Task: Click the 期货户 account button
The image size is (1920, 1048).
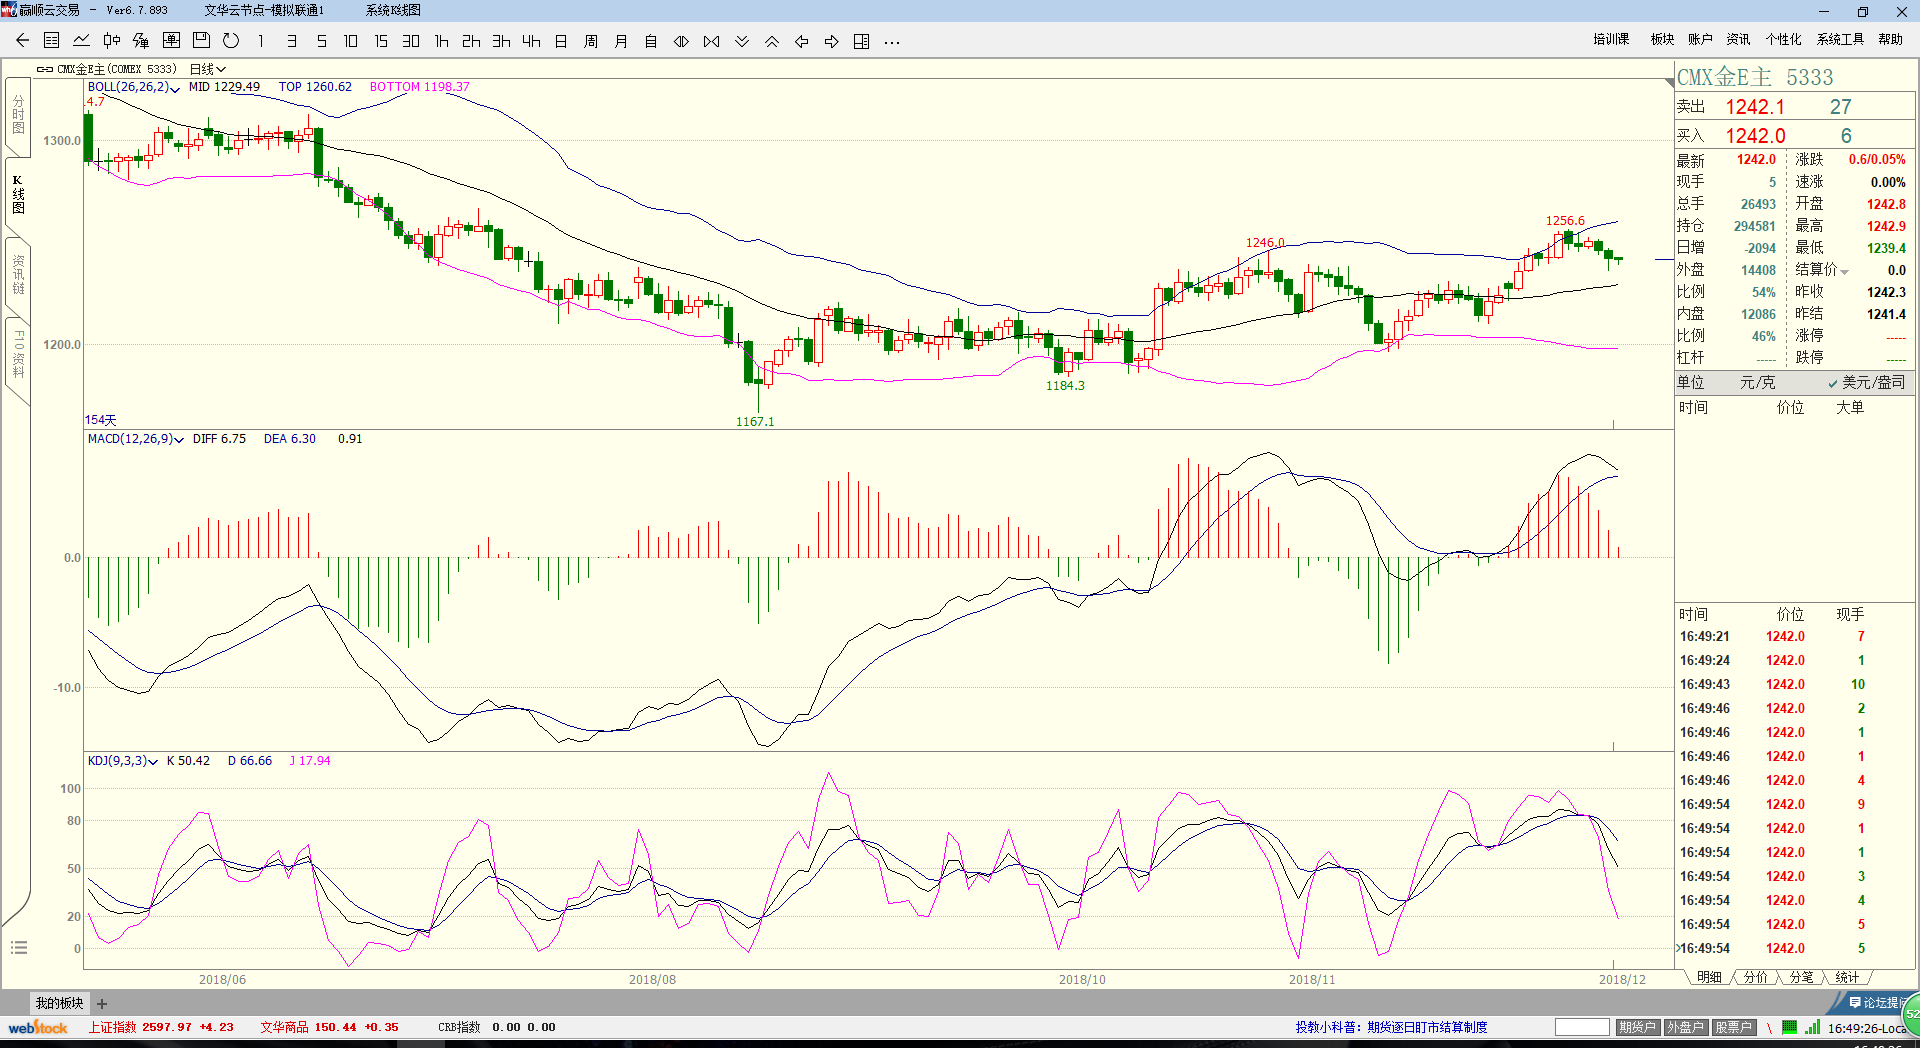Action: [x=1637, y=1027]
